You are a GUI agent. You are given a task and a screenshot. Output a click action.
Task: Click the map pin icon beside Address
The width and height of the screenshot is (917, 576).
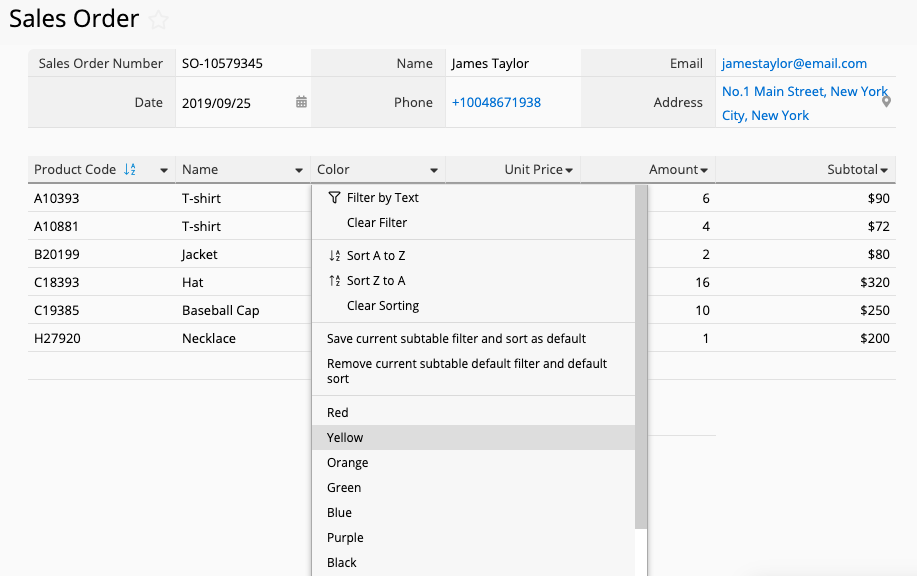pyautogui.click(x=887, y=102)
